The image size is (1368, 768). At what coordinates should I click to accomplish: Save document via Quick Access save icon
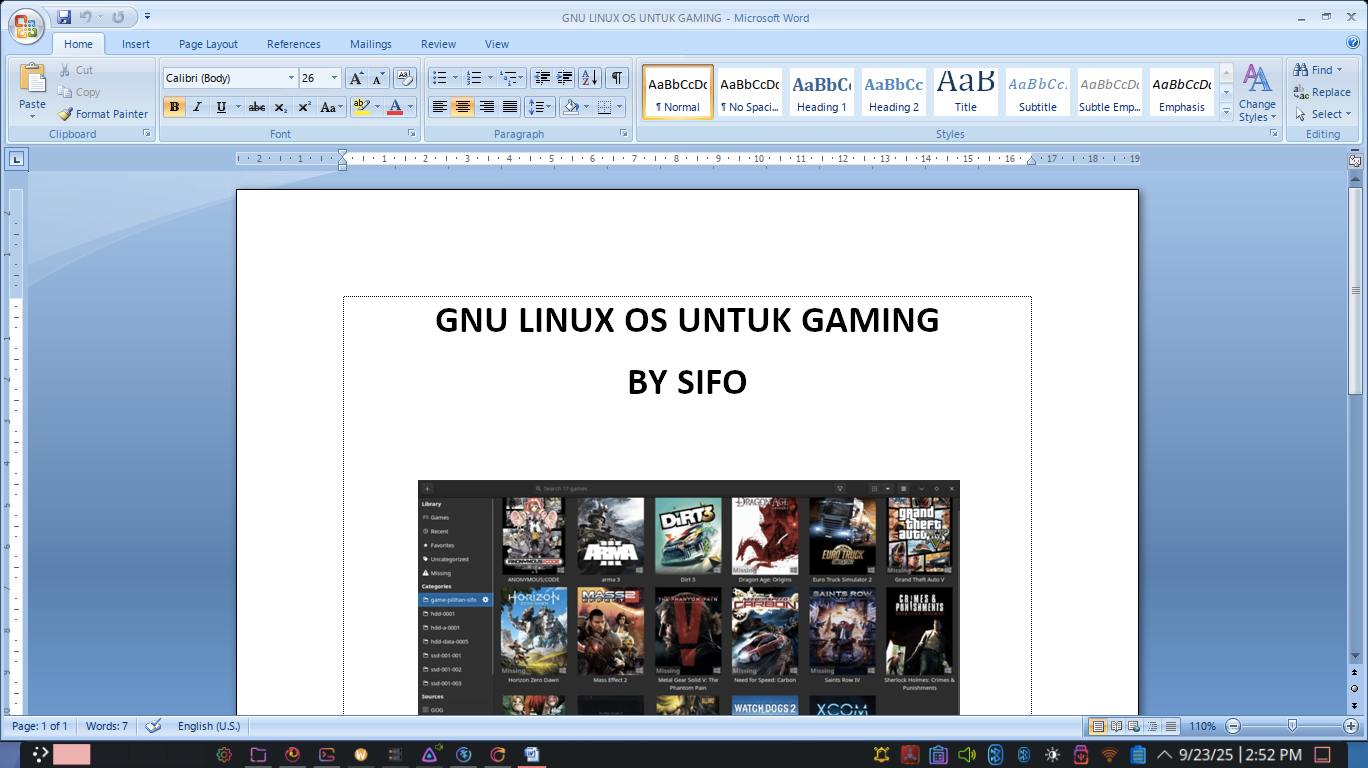point(64,17)
